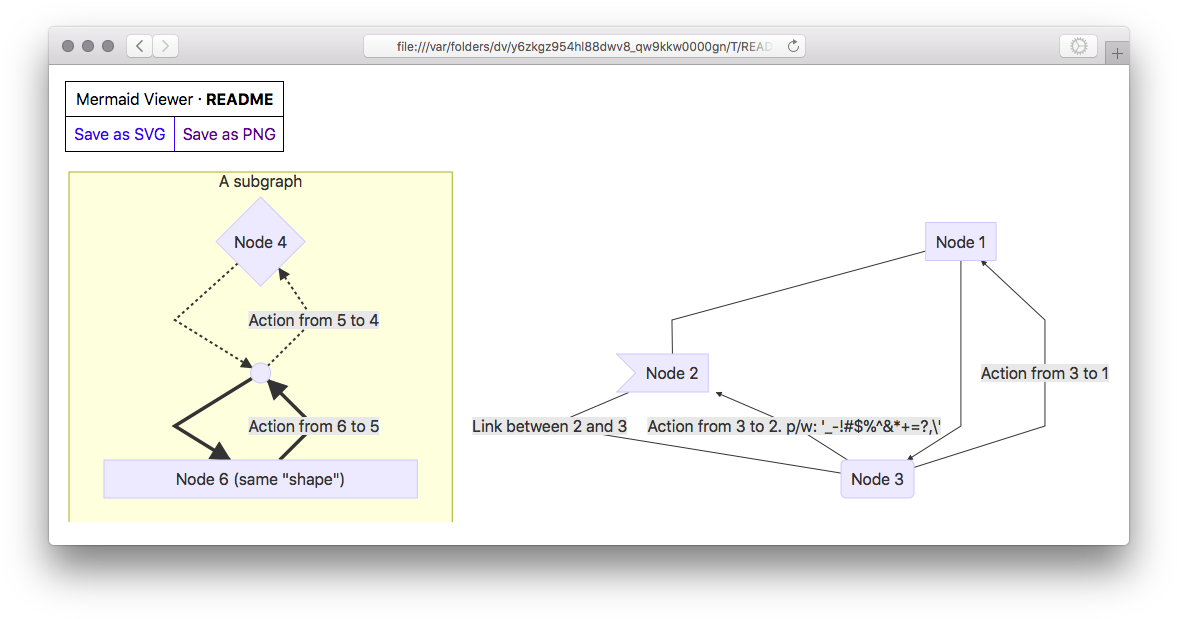This screenshot has width=1177, height=619.
Task: Click the new tab plus icon
Action: click(1117, 51)
